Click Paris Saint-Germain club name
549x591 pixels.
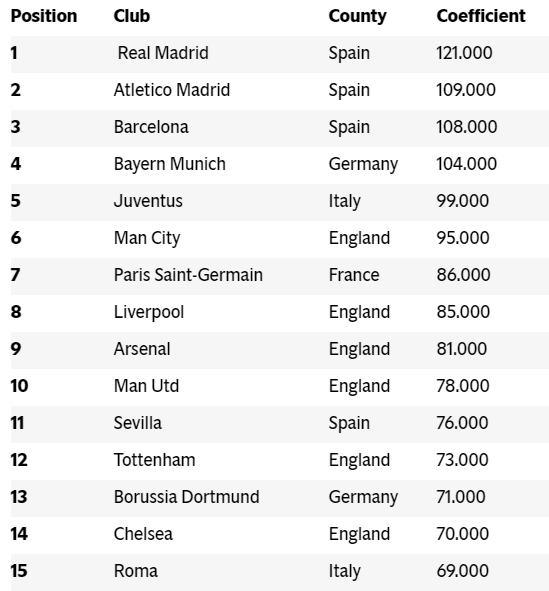[188, 274]
